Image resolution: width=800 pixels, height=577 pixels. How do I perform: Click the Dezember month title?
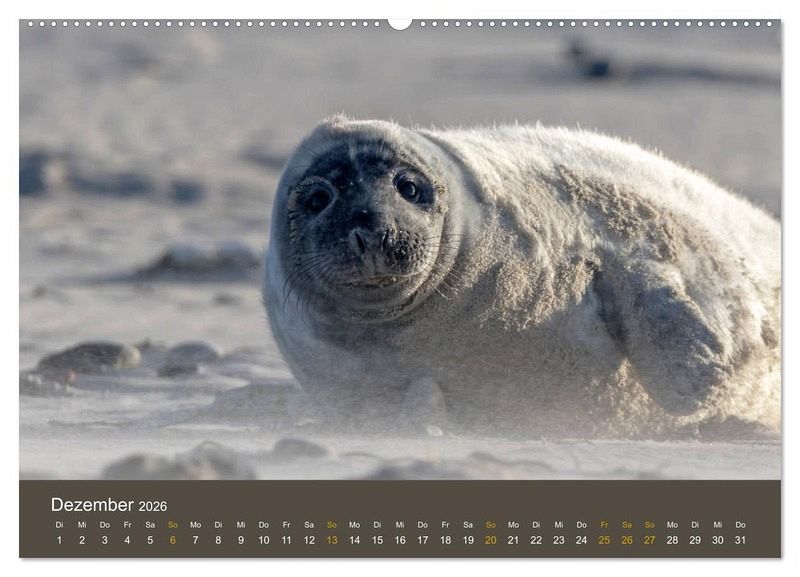[x=92, y=505]
